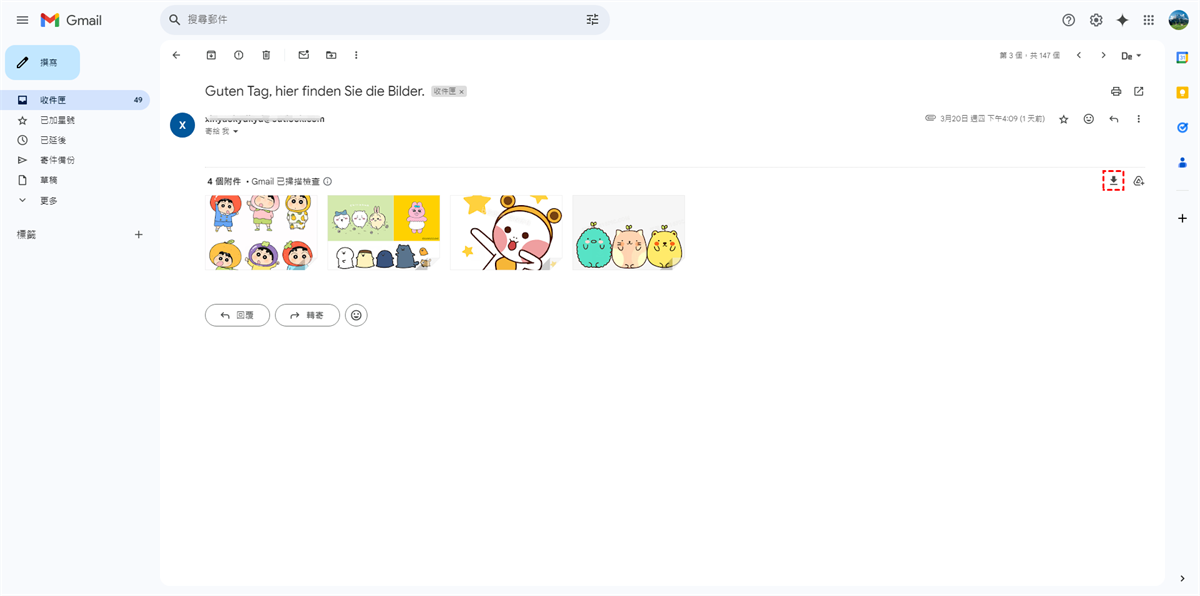This screenshot has height=596, width=1200.
Task: Delete this email with the trash icon
Action: [x=266, y=55]
